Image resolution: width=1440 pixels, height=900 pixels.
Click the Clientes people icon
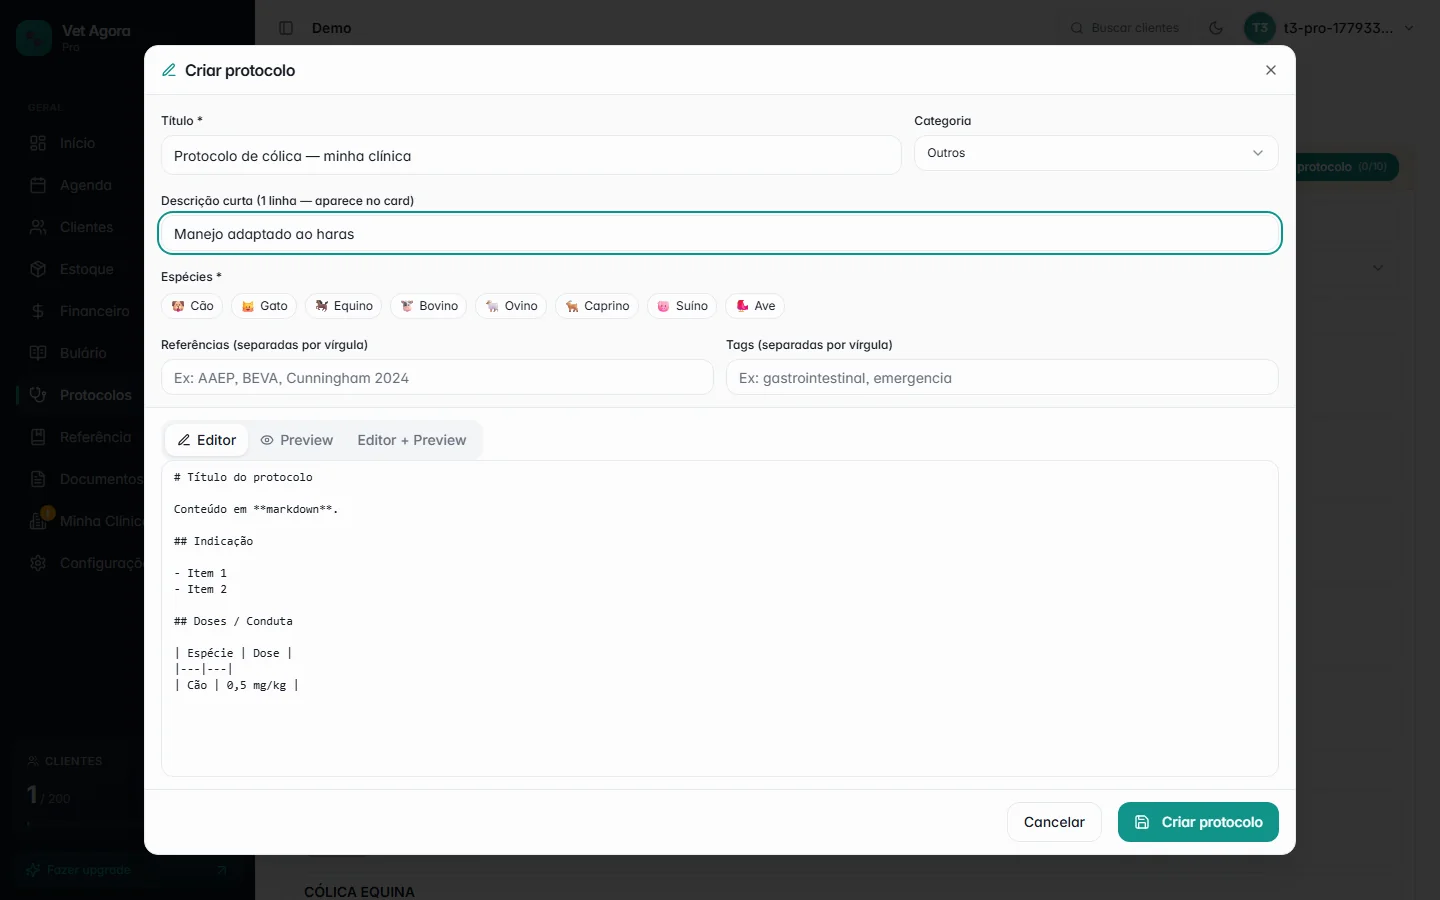(x=38, y=227)
